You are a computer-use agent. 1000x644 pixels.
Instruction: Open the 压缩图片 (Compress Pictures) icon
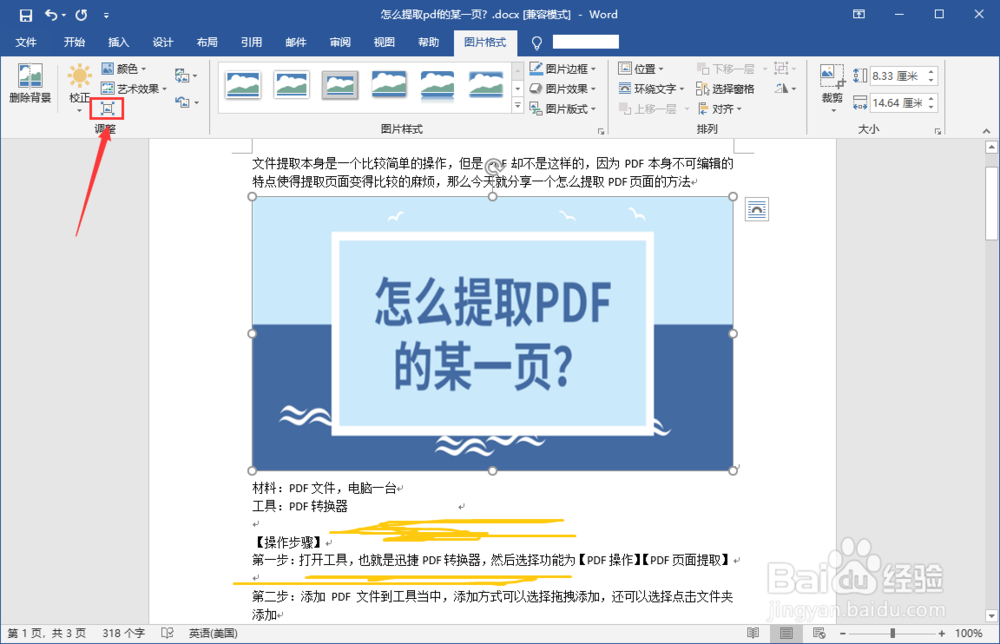(x=106, y=108)
